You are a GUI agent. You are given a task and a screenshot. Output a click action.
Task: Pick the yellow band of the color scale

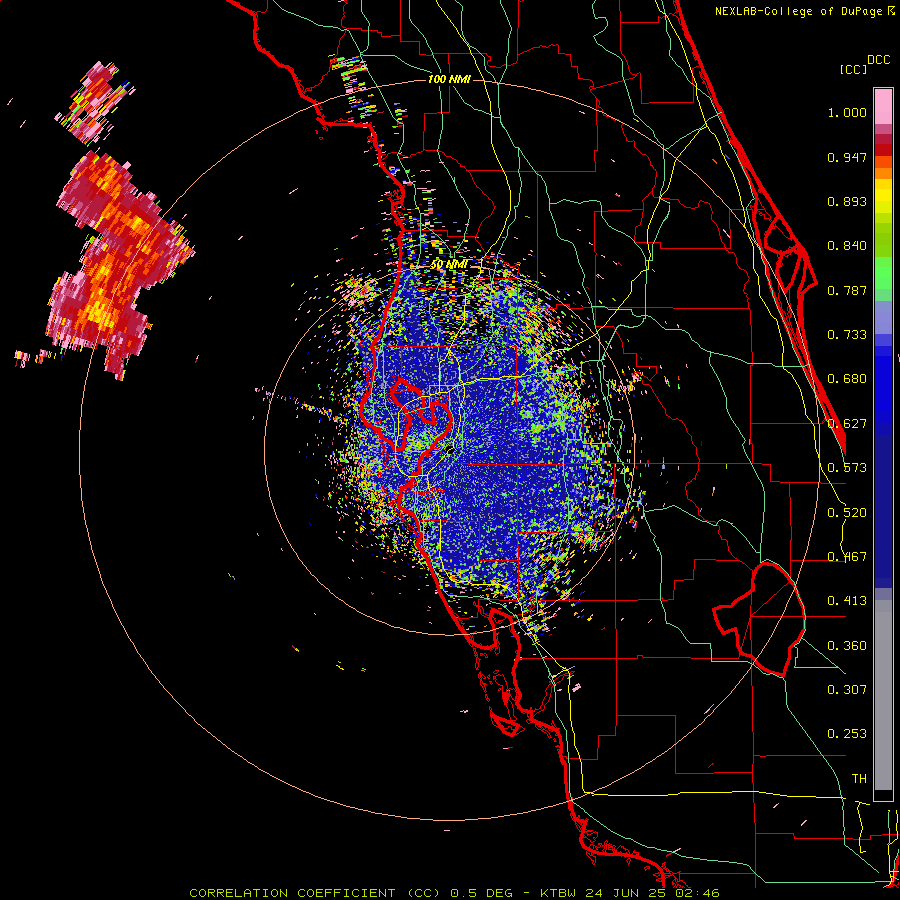pos(883,196)
